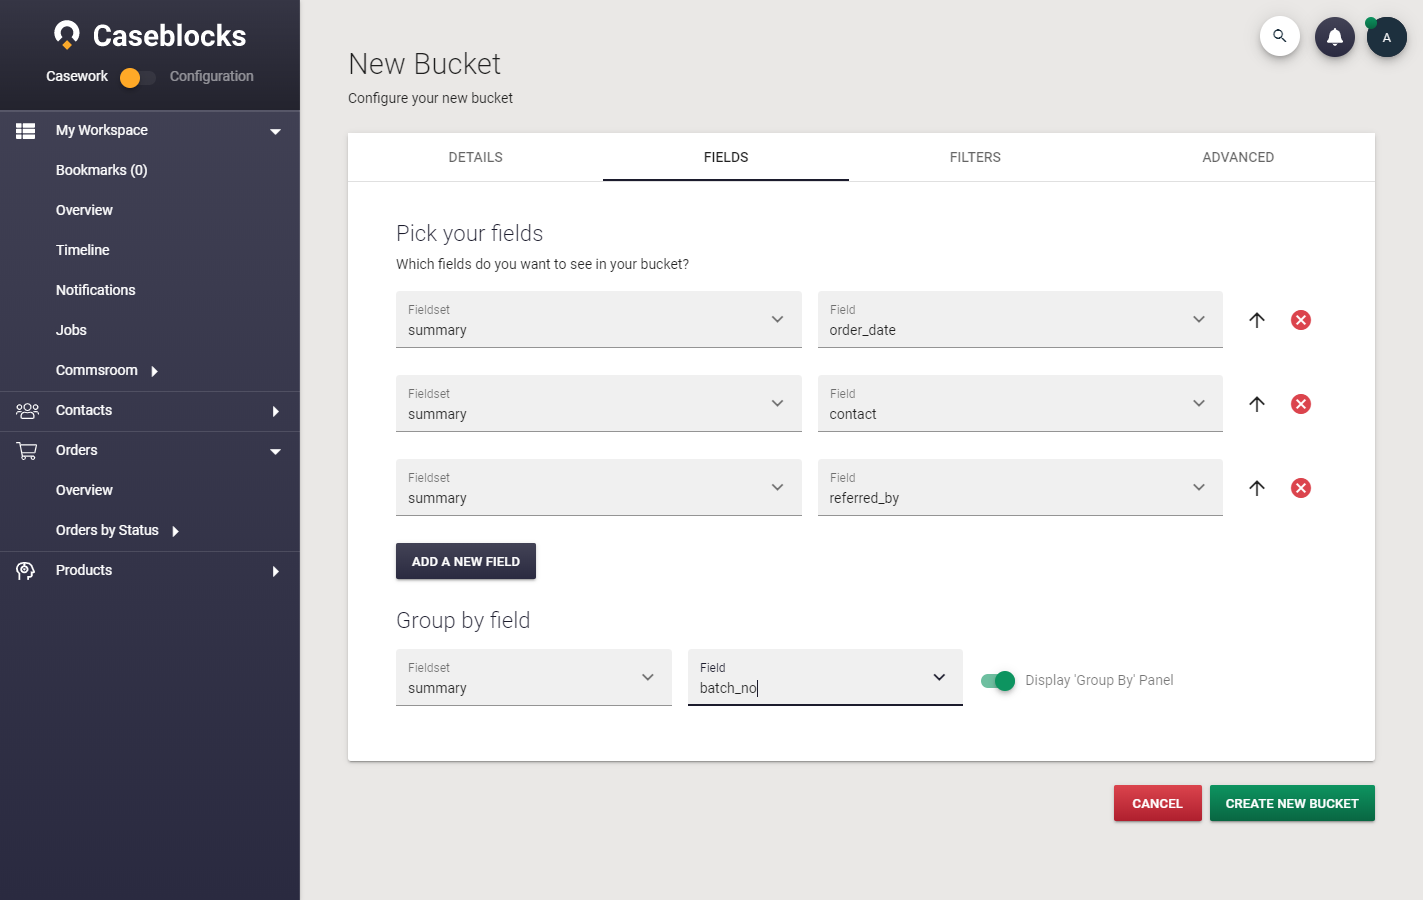1423x900 pixels.
Task: Open Field dropdown showing referred_by
Action: click(x=1020, y=488)
